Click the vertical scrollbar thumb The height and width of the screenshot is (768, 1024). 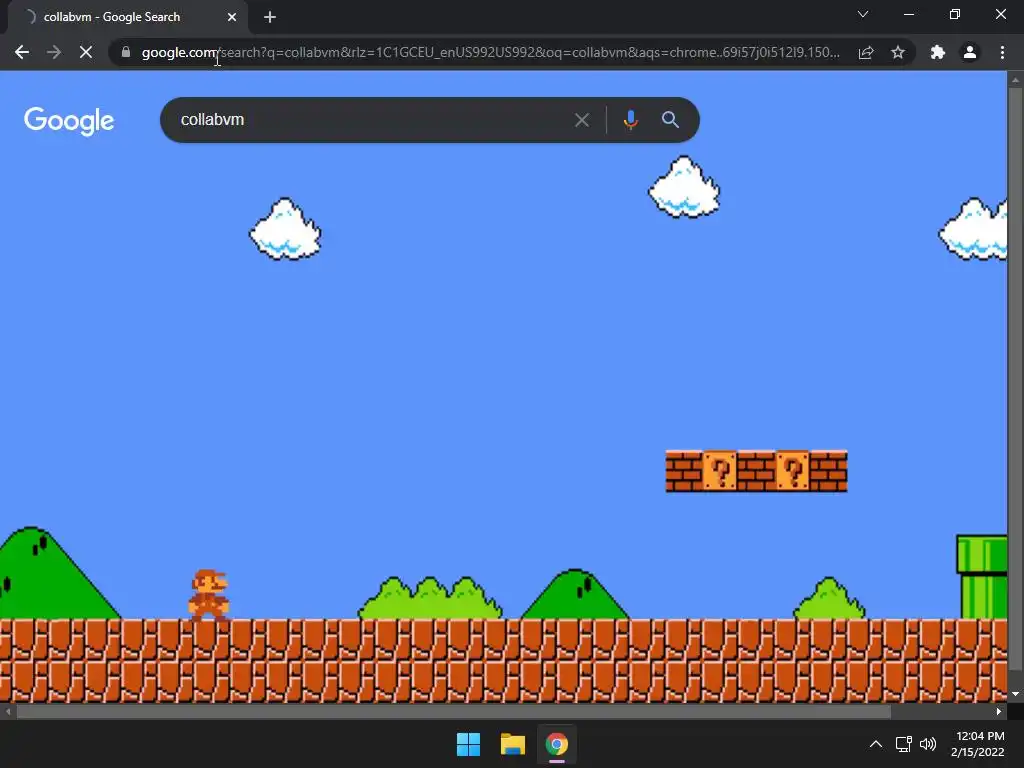point(1015,379)
